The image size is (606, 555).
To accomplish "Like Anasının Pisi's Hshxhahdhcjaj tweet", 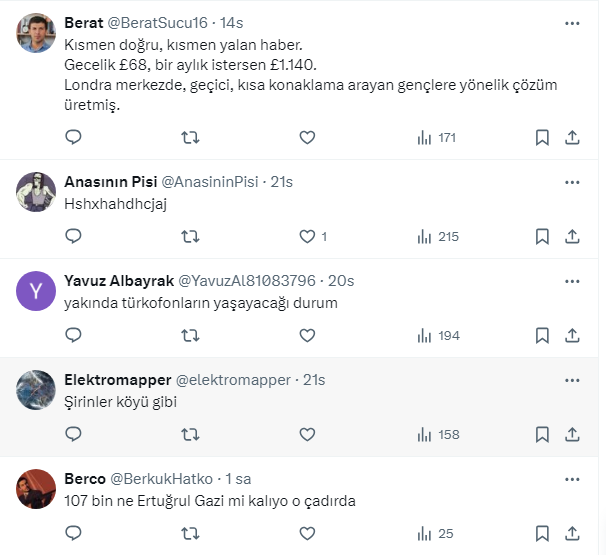I will tap(307, 237).
